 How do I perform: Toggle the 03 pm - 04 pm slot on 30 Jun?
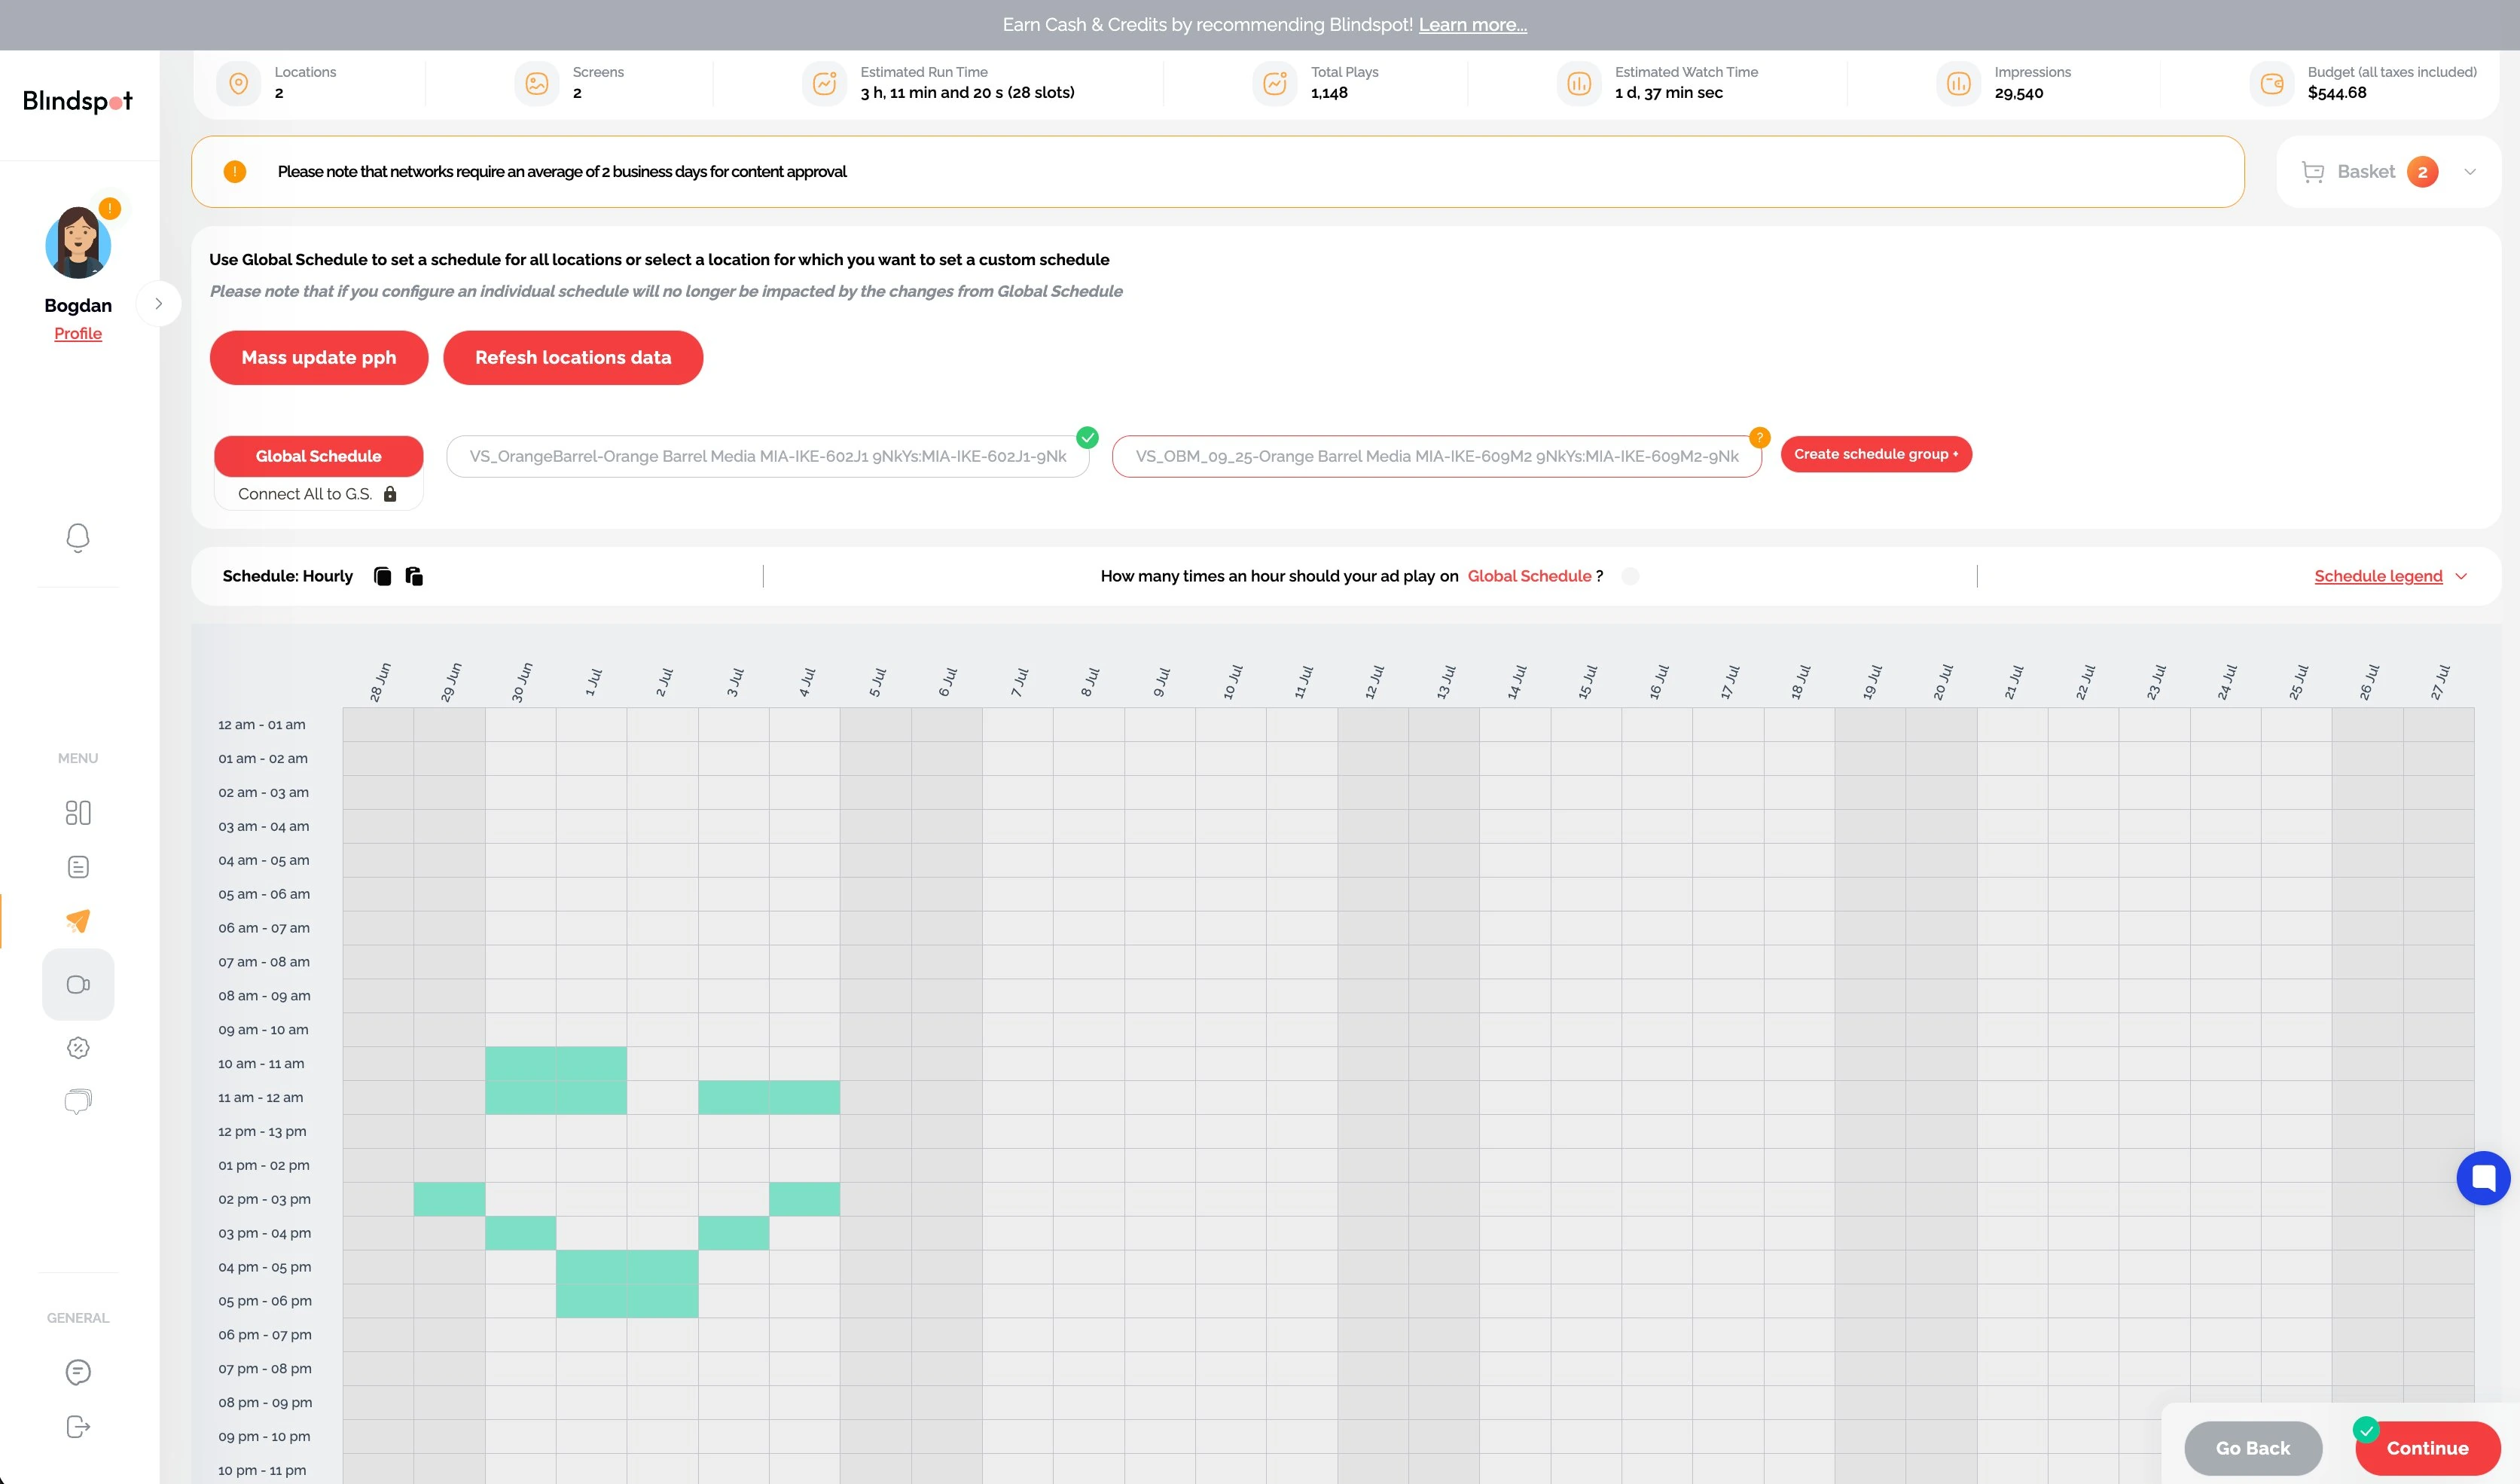[x=520, y=1233]
